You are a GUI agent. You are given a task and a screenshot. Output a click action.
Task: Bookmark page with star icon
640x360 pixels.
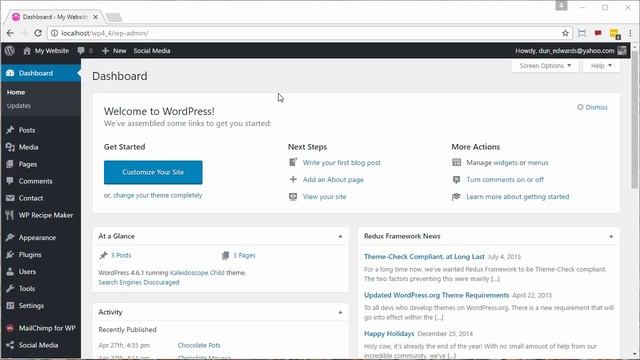pyautogui.click(x=565, y=33)
